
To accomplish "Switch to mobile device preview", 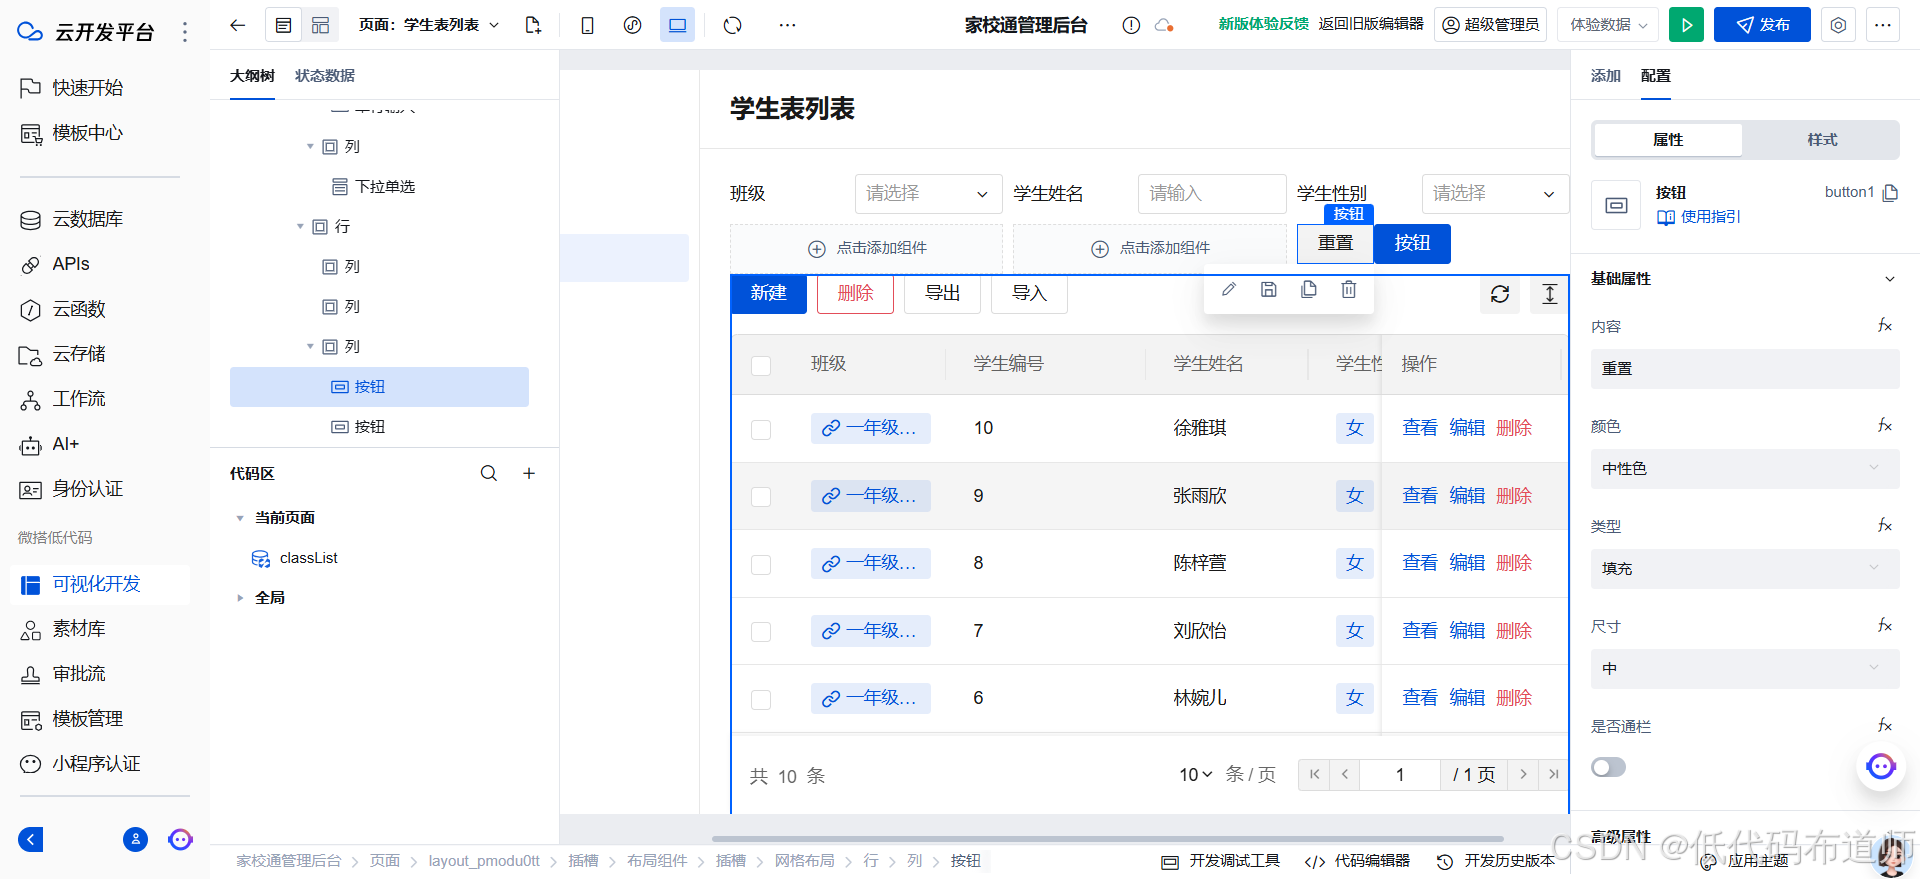I will tap(588, 25).
